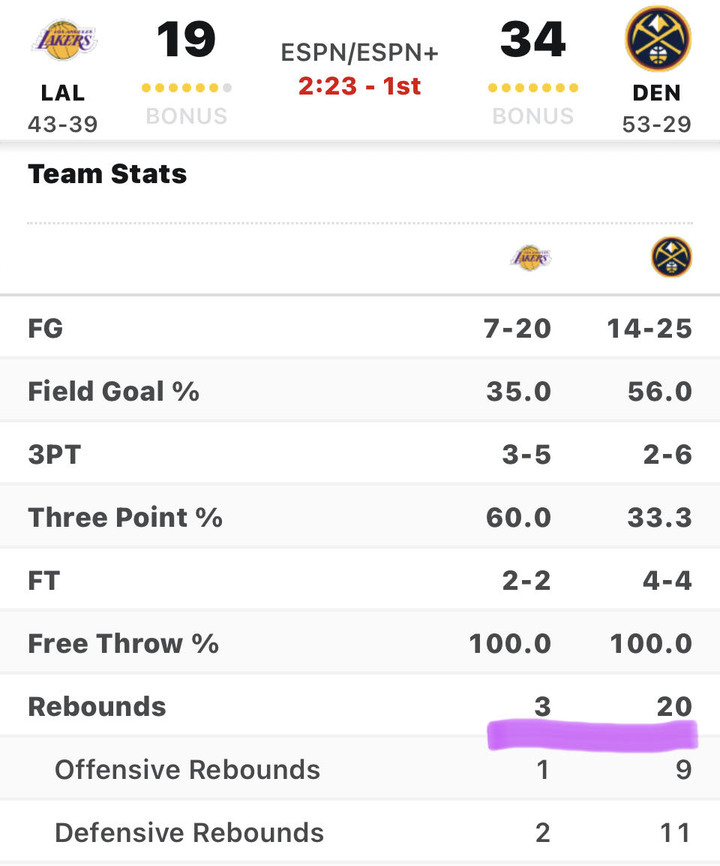Tap the Rebounds stat row label
Image resolution: width=720 pixels, height=866 pixels.
pos(97,706)
